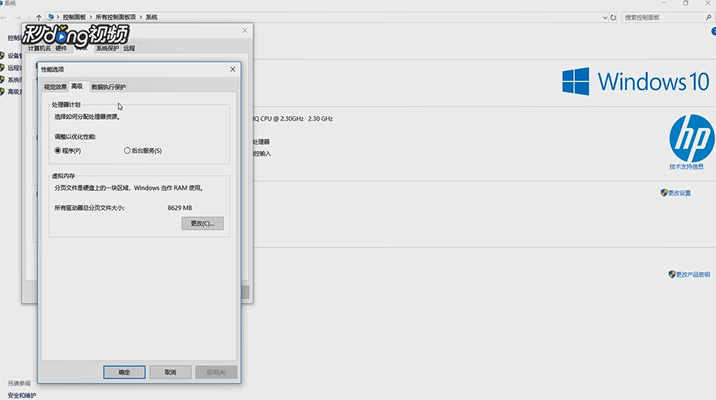Open 系统保护 tab in system properties
Viewport: 716px width, 400px height.
pos(107,48)
